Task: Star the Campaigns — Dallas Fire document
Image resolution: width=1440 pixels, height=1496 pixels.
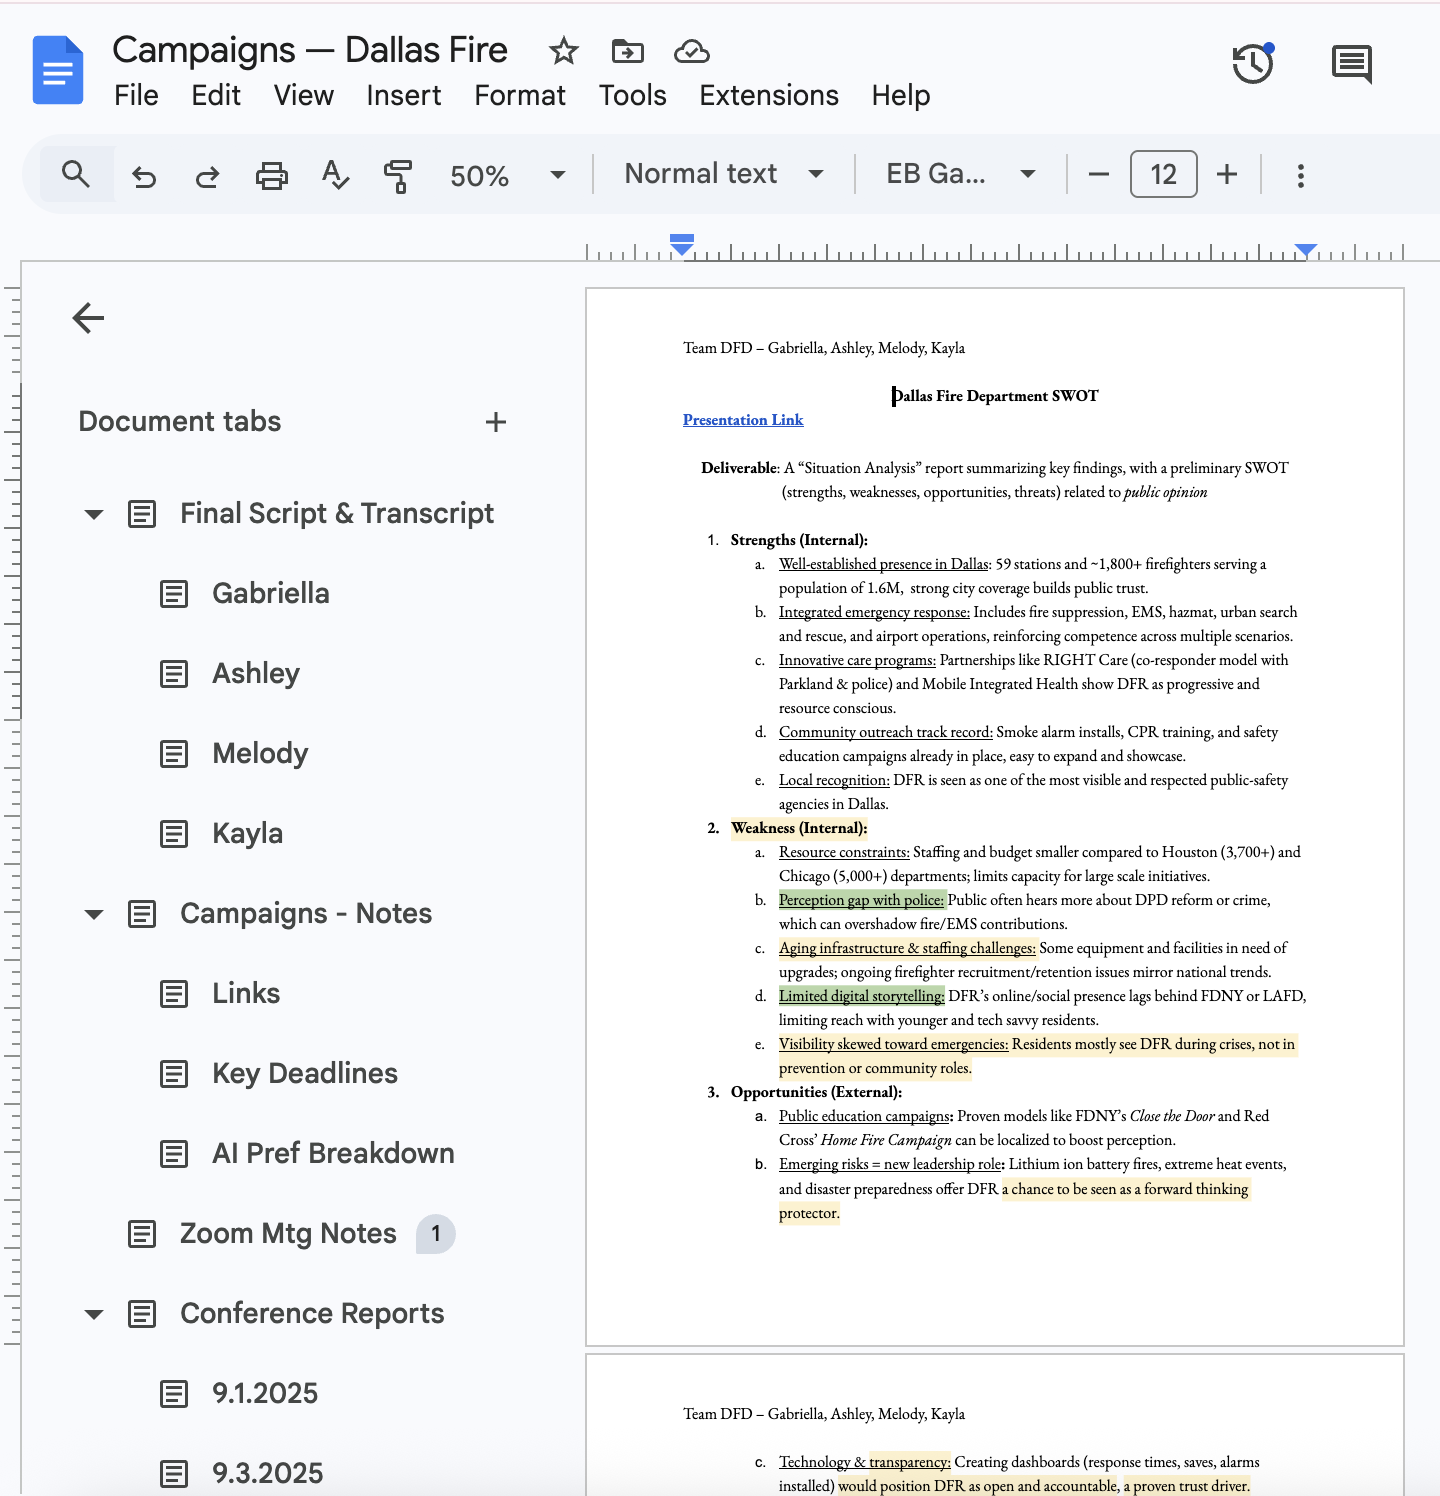Action: (x=564, y=51)
